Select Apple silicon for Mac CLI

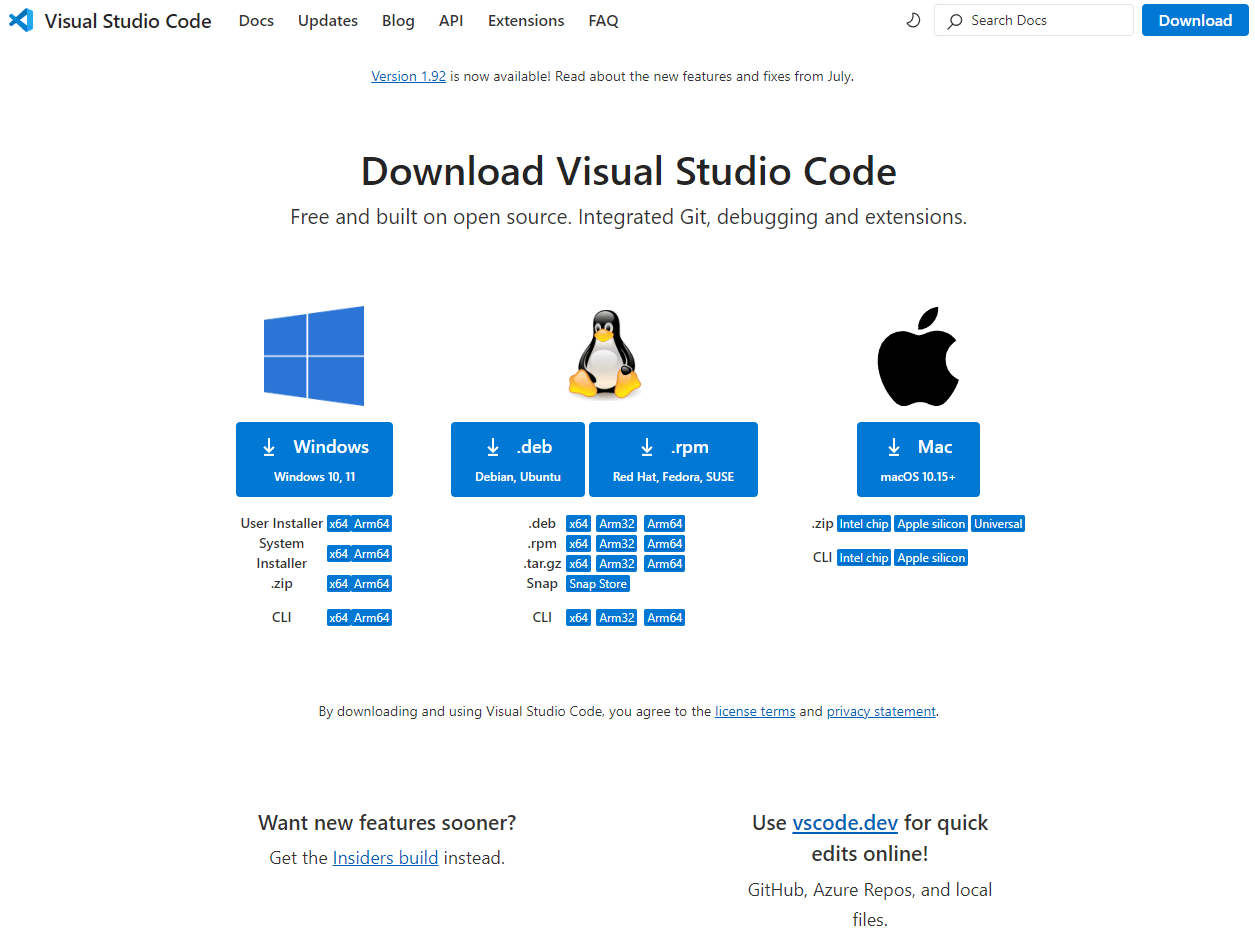point(931,558)
